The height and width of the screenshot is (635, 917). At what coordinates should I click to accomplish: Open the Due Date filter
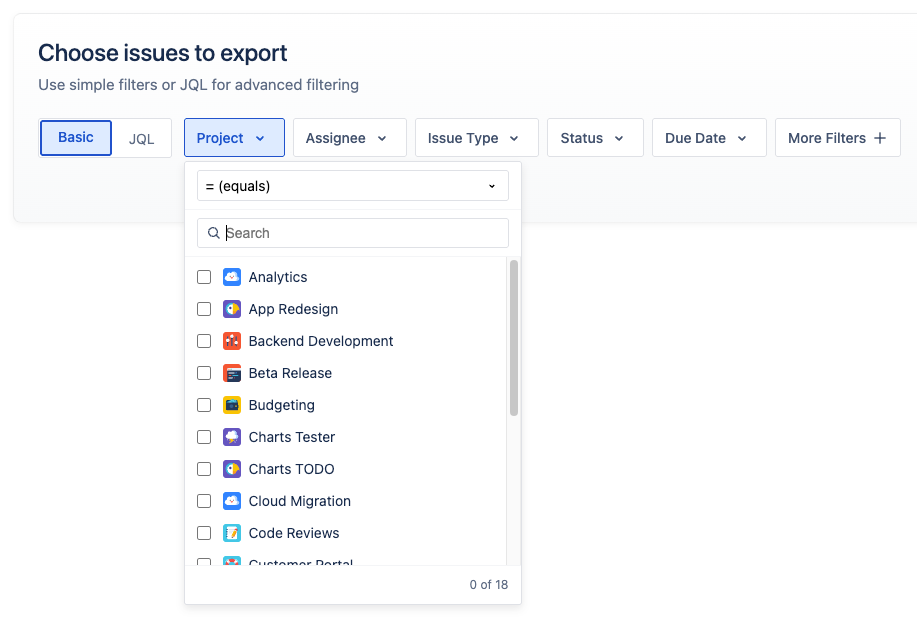tap(708, 138)
